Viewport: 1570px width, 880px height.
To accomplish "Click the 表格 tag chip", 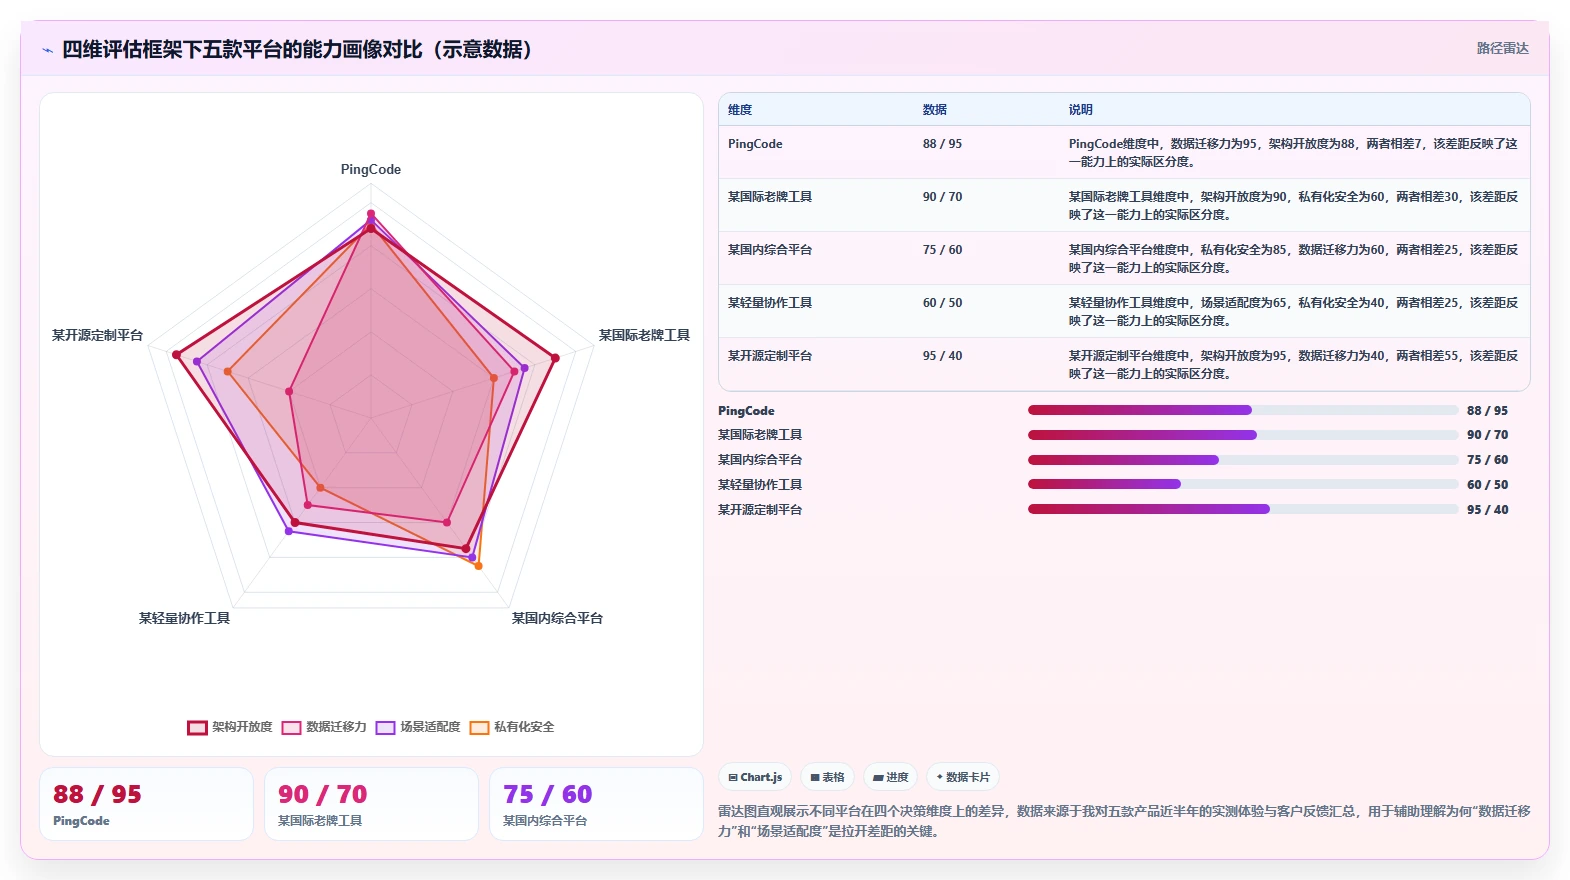I will [x=827, y=777].
